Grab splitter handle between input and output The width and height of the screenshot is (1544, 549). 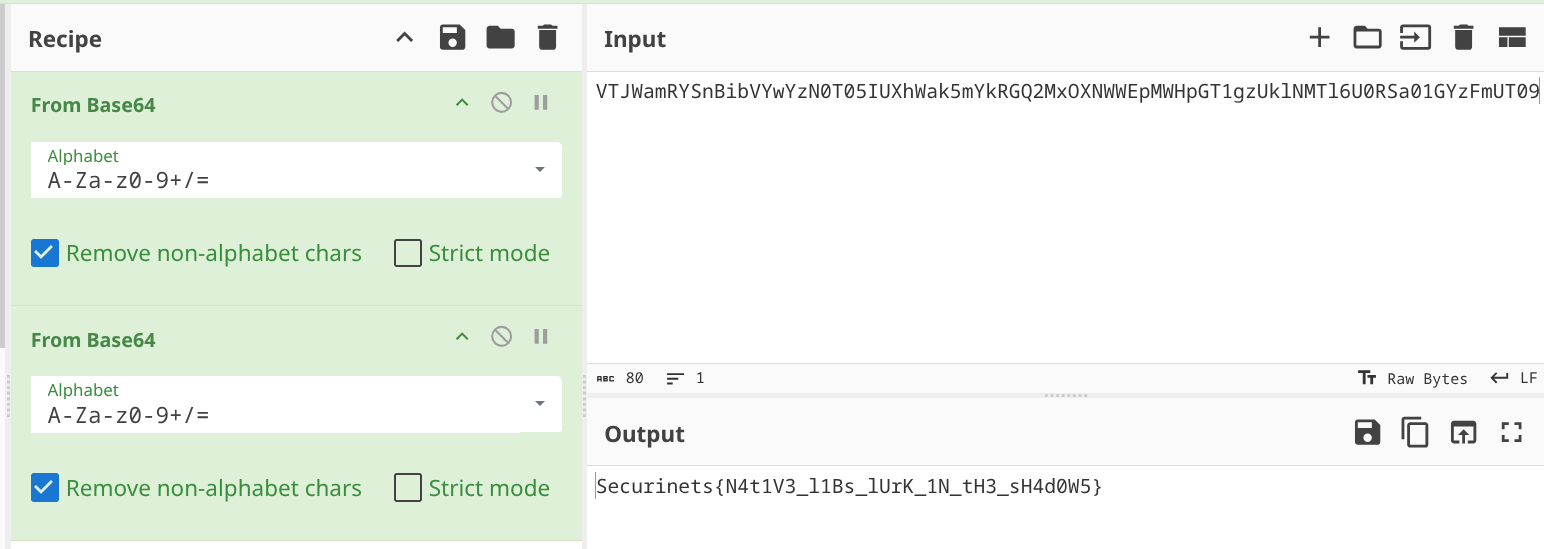pos(1065,395)
